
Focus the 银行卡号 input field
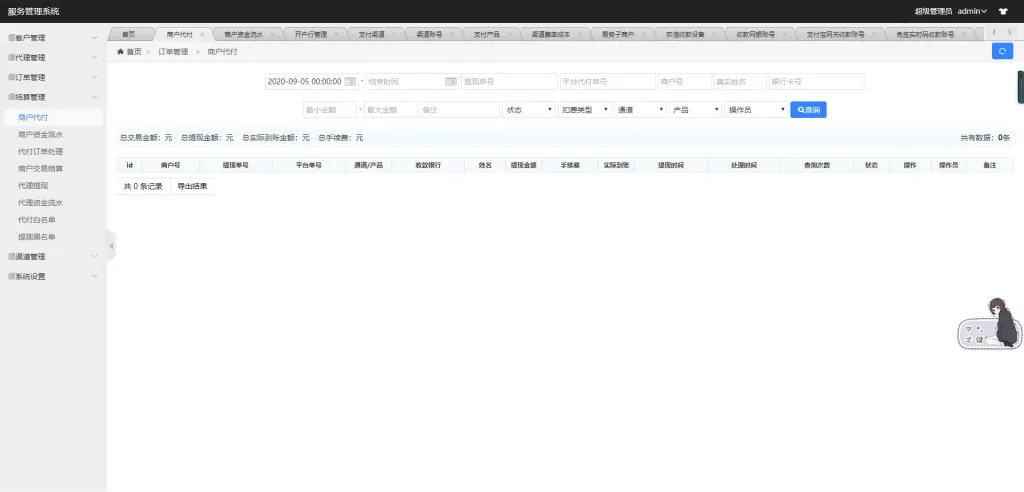pos(817,82)
